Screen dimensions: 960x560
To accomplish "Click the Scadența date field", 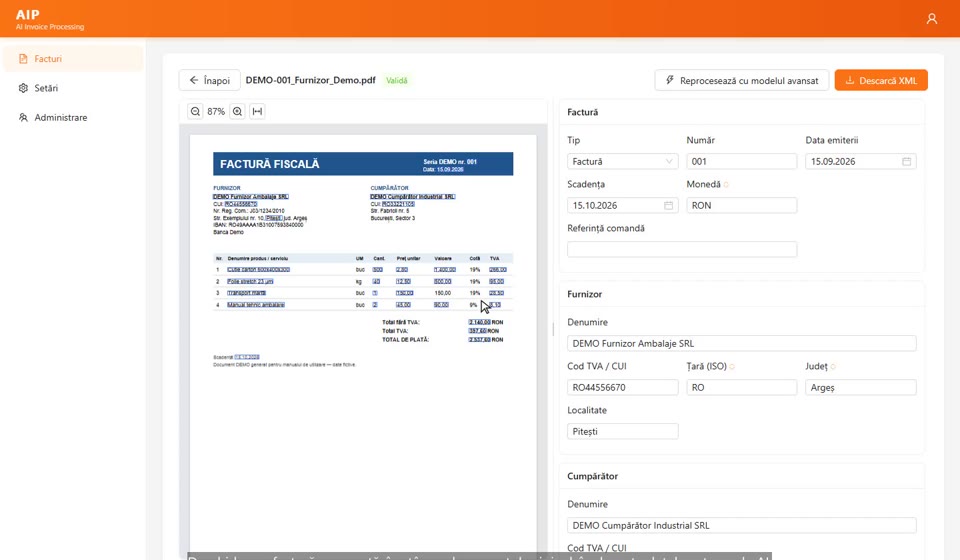I will pyautogui.click(x=622, y=206).
